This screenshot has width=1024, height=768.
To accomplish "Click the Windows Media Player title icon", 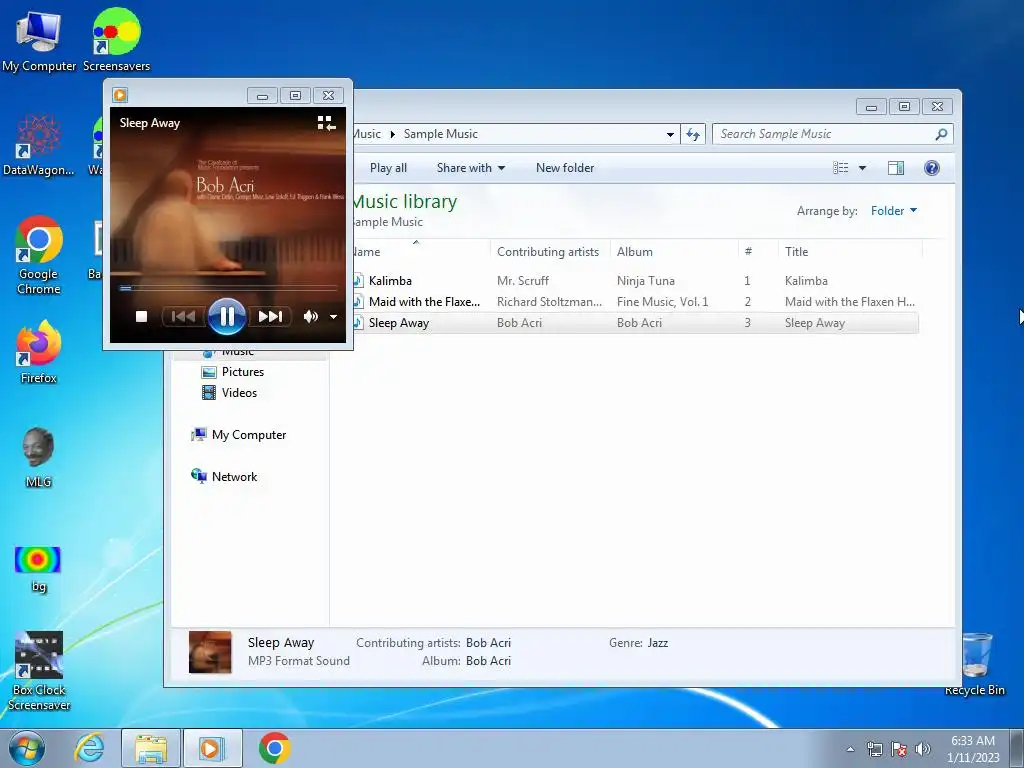I will 120,95.
